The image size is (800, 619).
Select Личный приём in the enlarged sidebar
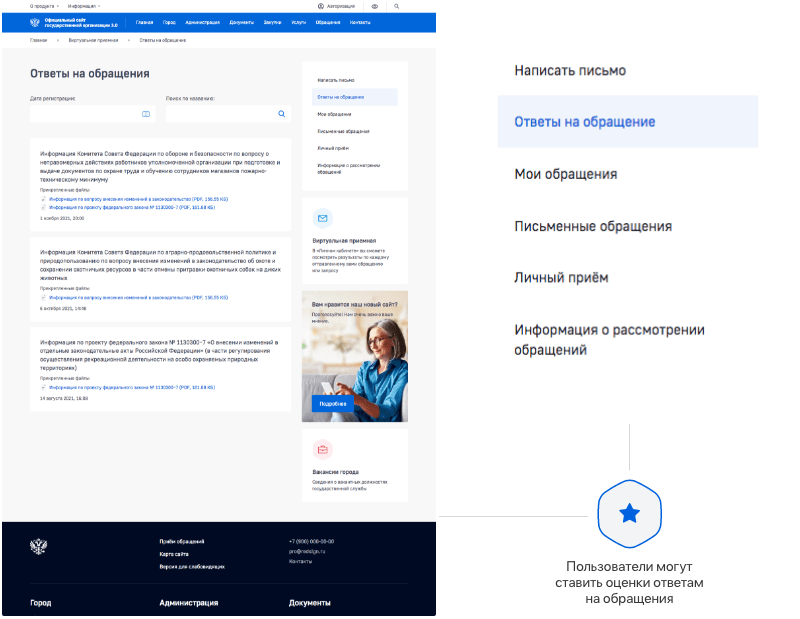tap(561, 278)
